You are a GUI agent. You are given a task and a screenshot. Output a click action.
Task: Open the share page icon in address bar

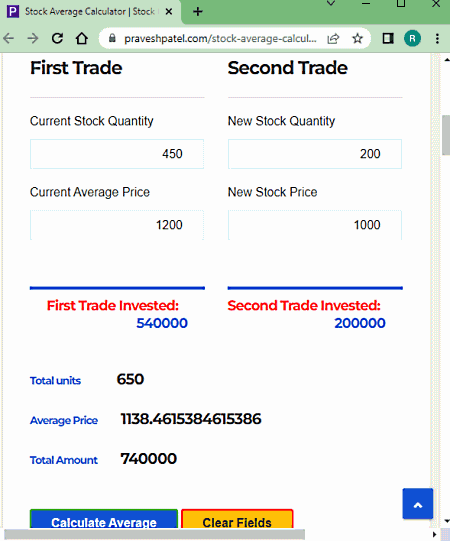333,38
